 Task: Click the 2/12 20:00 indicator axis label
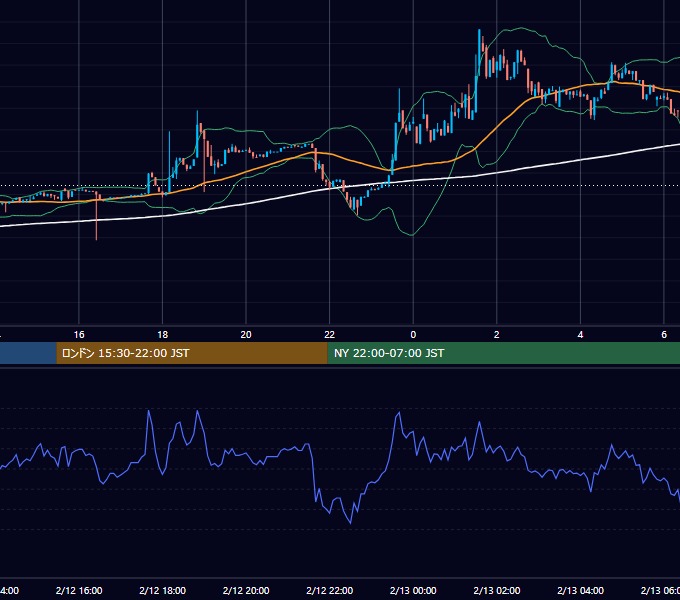click(246, 590)
